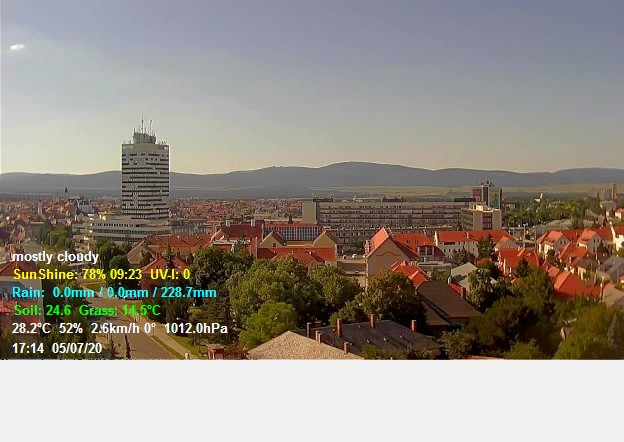Click the '52%' humidity value
624x442 pixels.
point(71,329)
